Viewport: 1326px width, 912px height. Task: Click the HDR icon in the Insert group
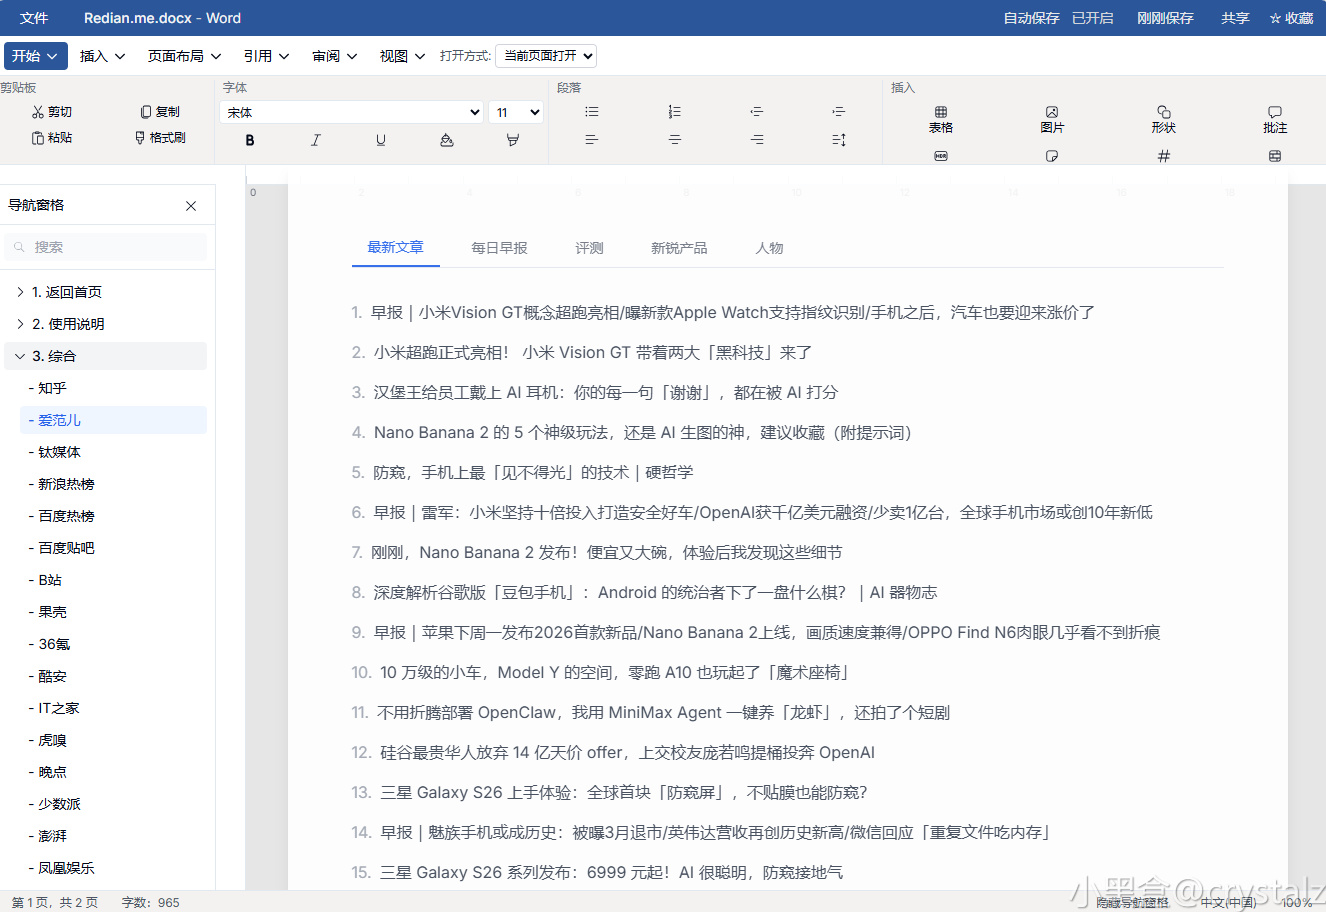point(941,156)
